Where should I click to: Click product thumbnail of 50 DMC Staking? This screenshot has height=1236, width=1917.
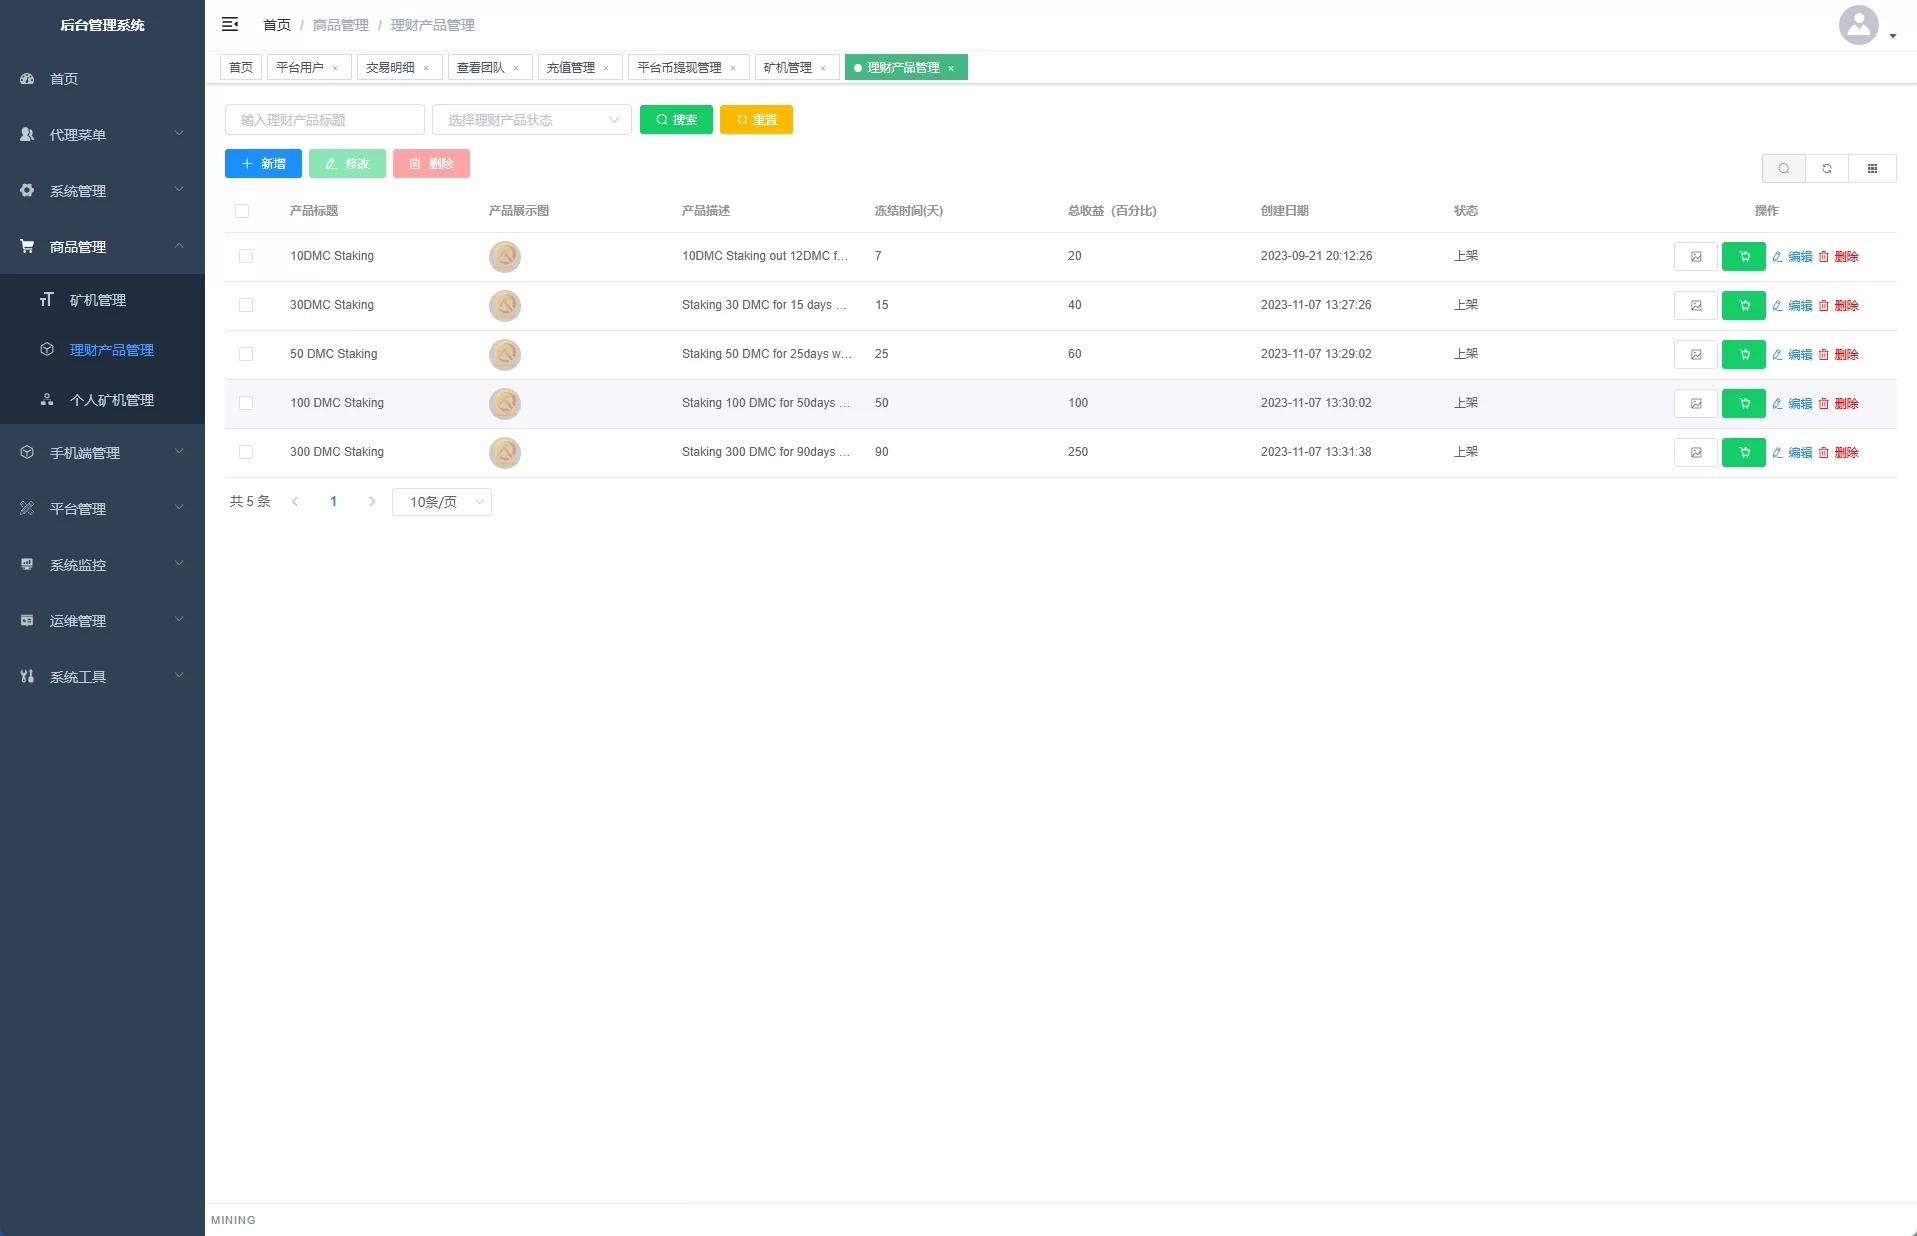(x=505, y=355)
